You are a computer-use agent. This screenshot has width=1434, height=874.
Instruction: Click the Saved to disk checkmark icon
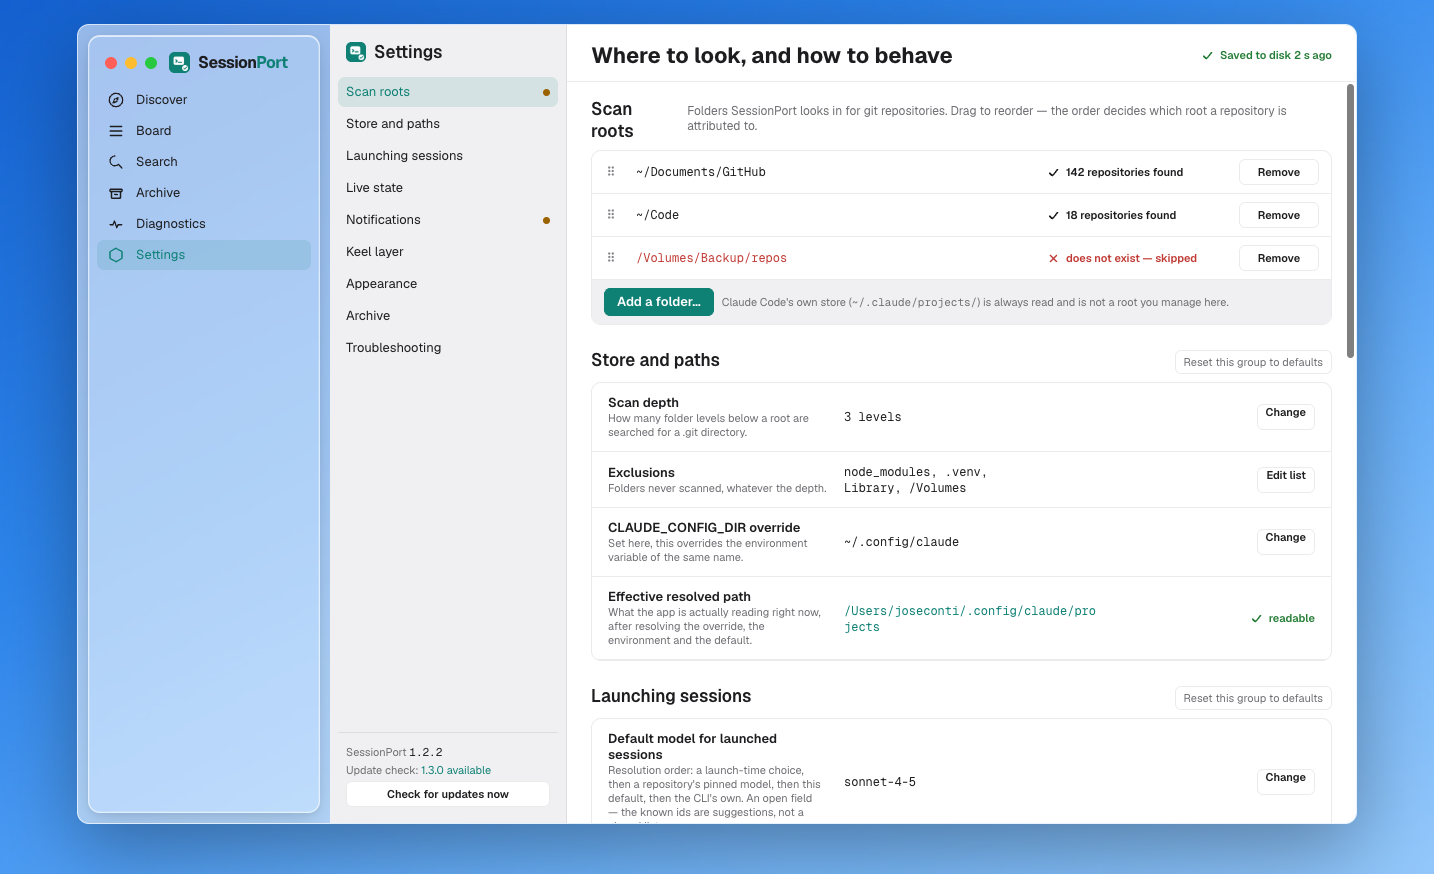coord(1207,56)
